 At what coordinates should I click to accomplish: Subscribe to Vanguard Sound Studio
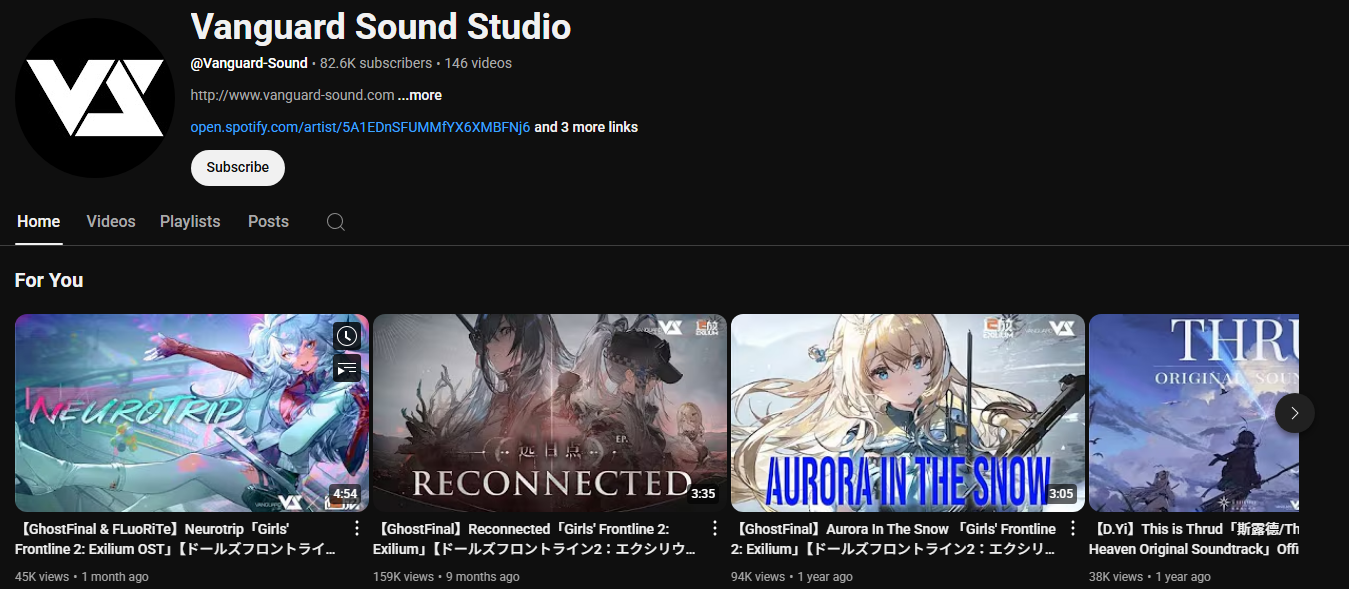pyautogui.click(x=238, y=168)
